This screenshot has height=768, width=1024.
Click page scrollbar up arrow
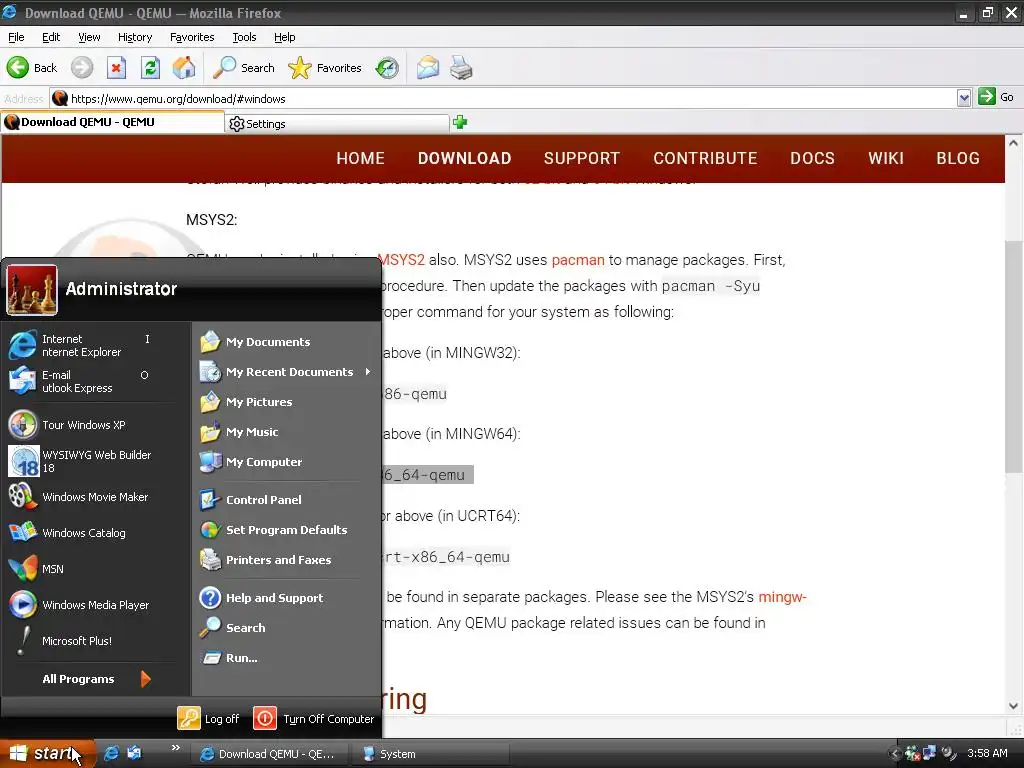click(x=1013, y=142)
